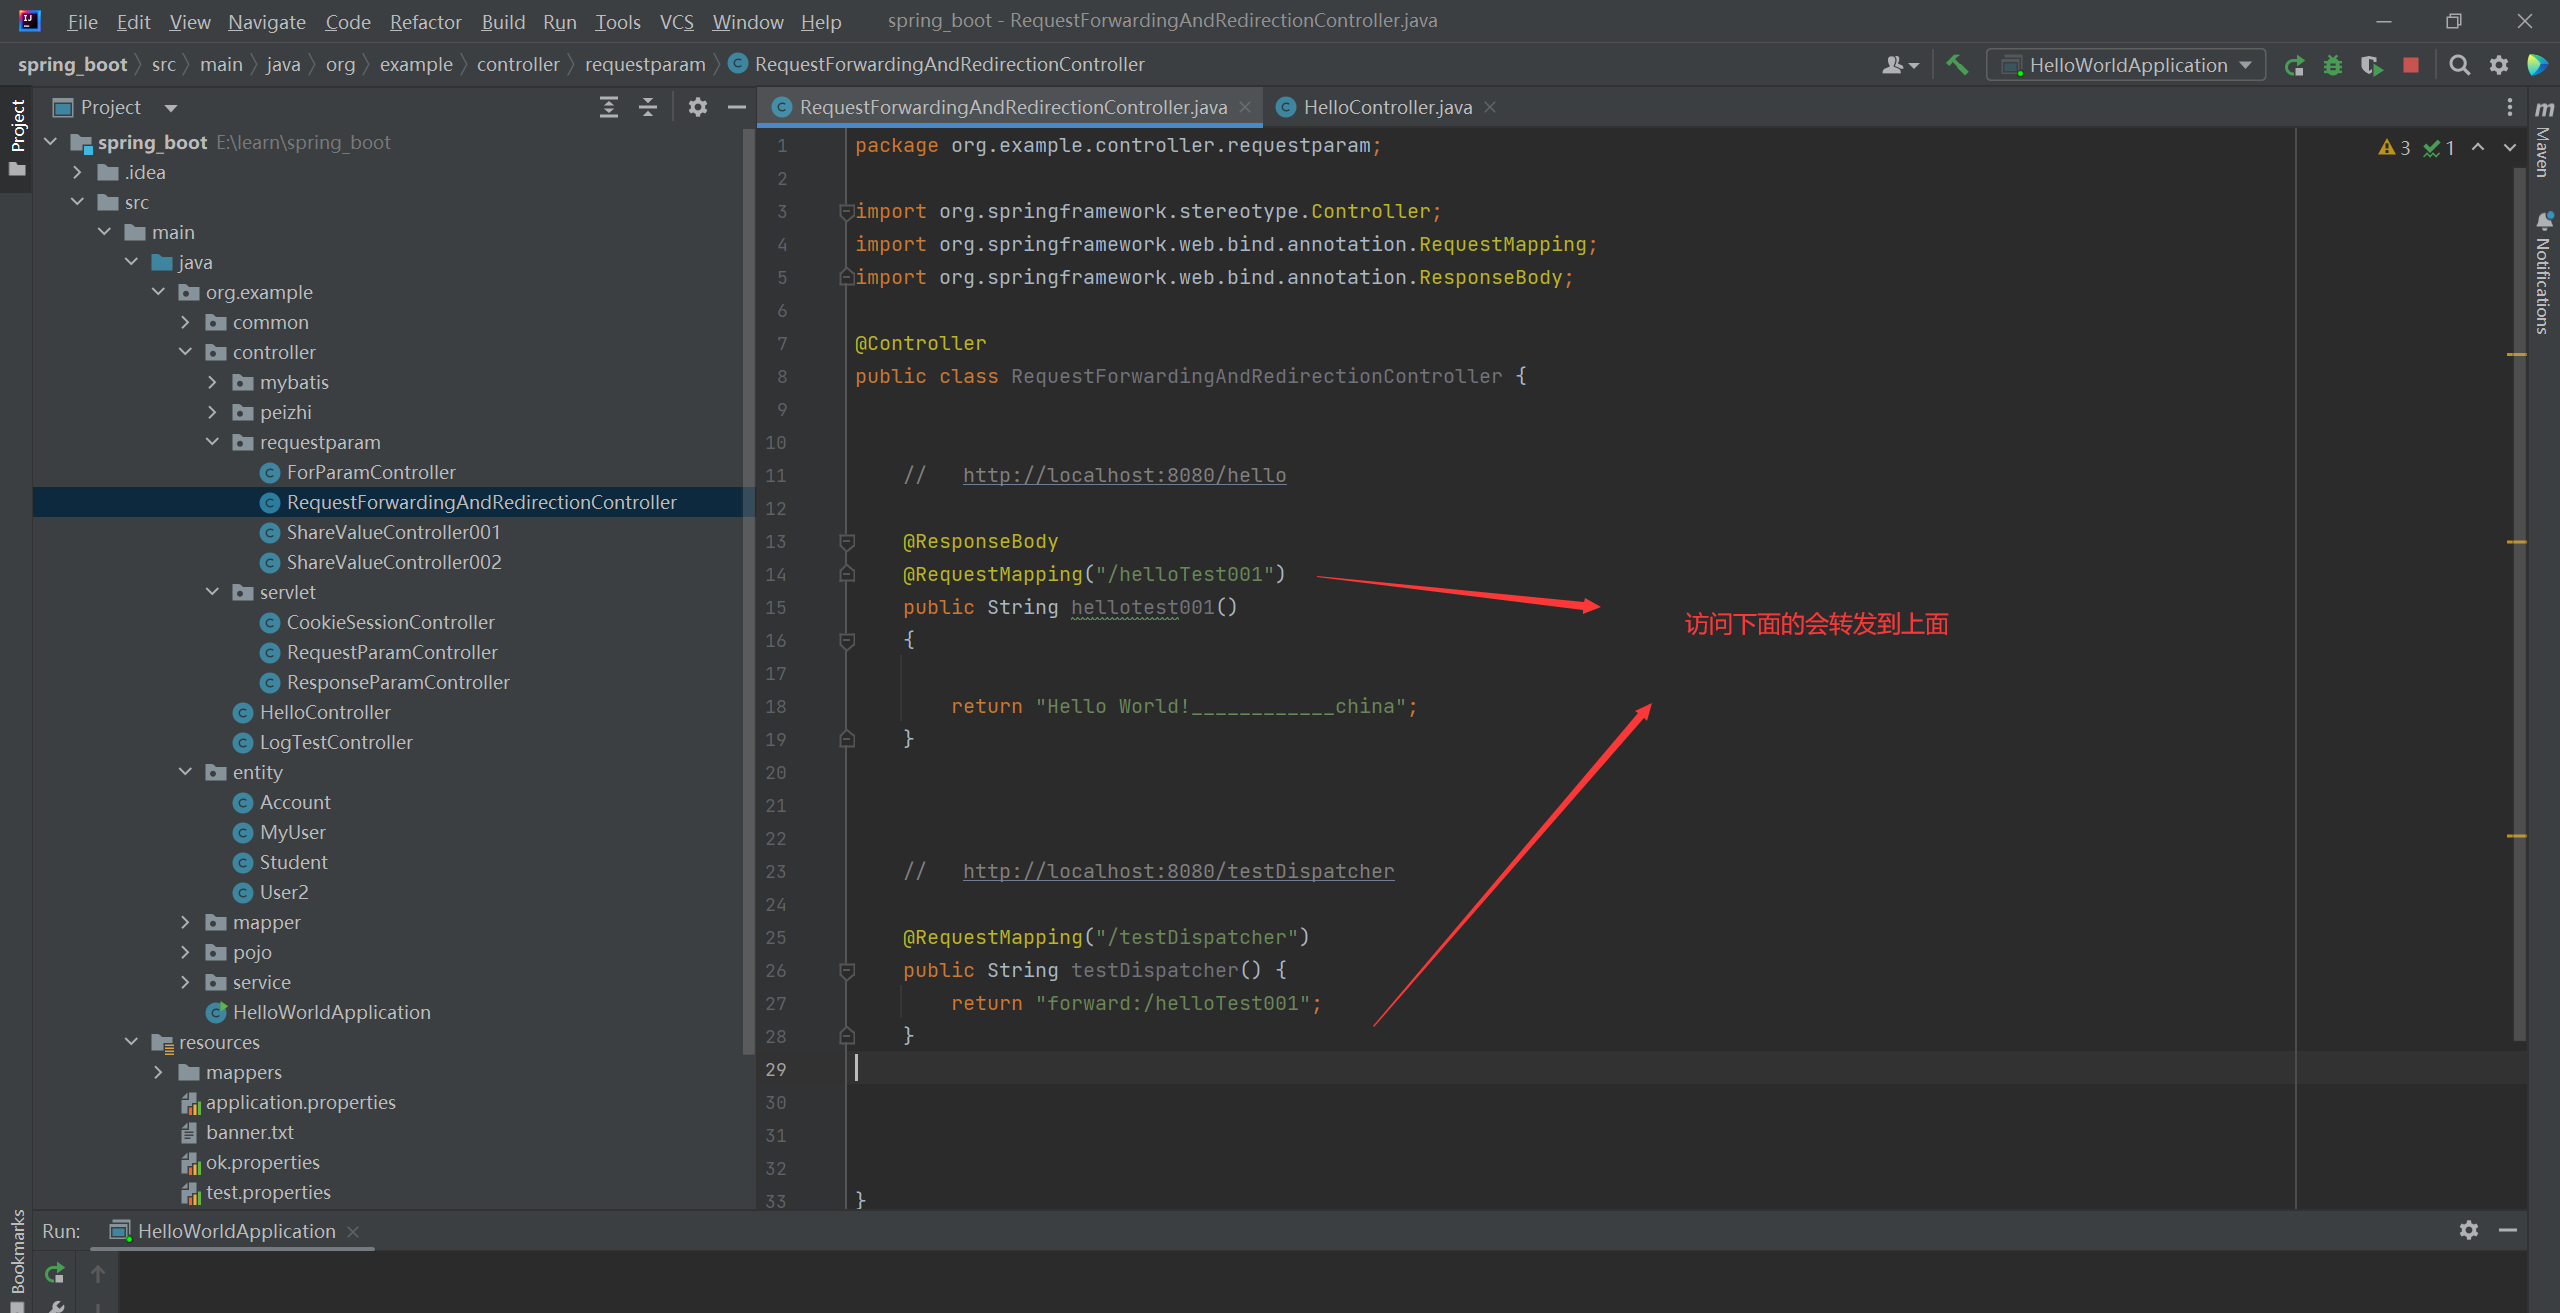Viewport: 2560px width, 1313px height.
Task: Open the IDE Settings gear icon
Action: coord(2499,64)
